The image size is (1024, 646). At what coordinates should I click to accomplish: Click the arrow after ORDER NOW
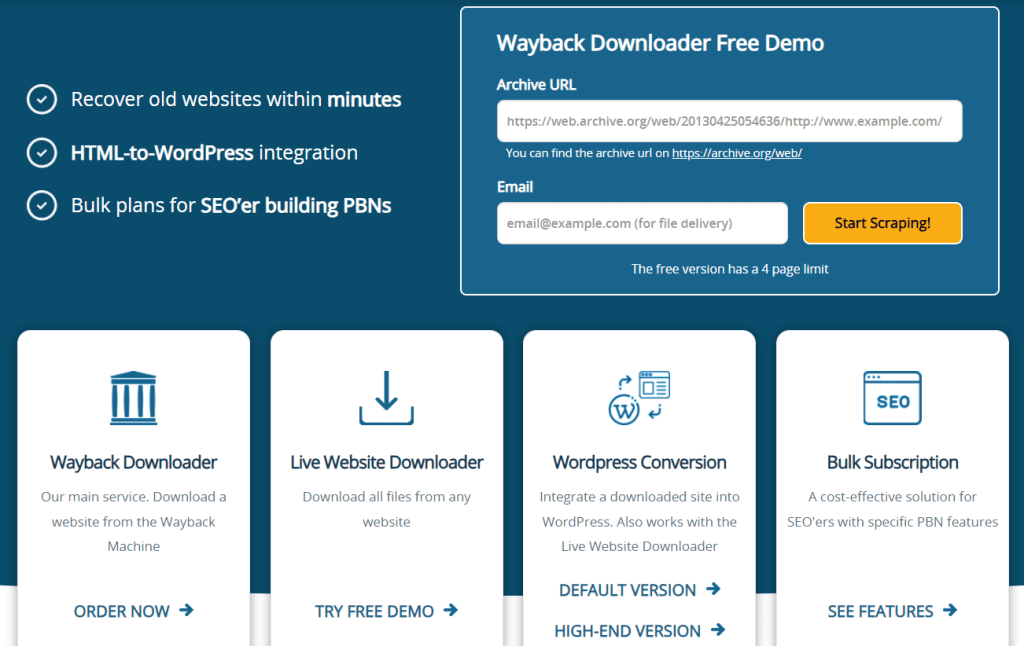[187, 610]
